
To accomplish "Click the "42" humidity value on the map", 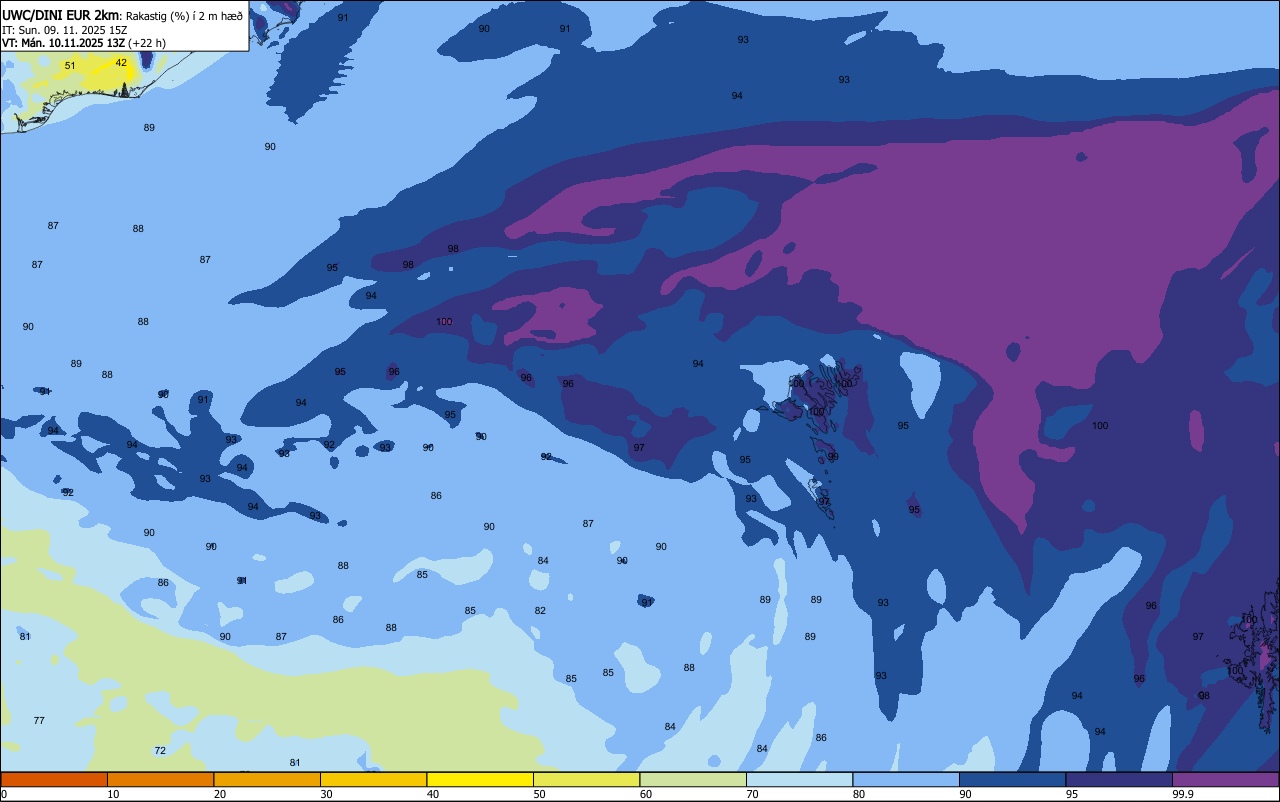I will 121,62.
